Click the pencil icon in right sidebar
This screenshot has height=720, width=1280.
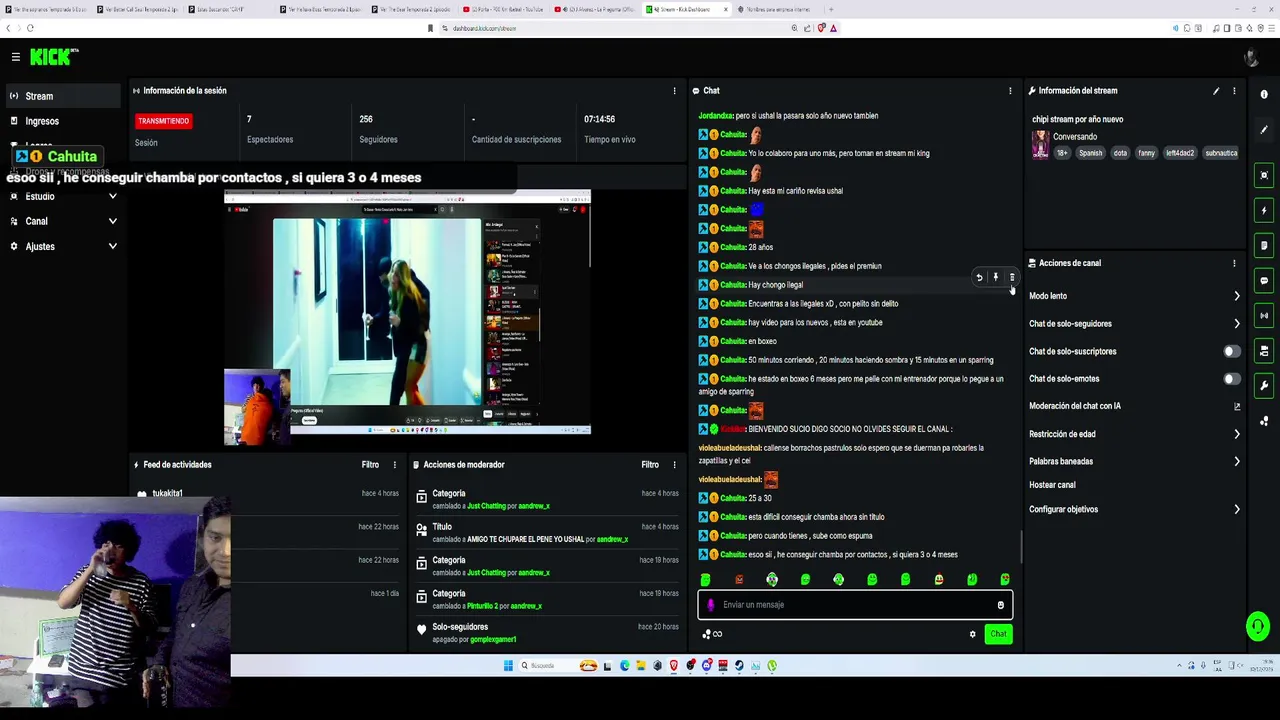tap(1264, 130)
